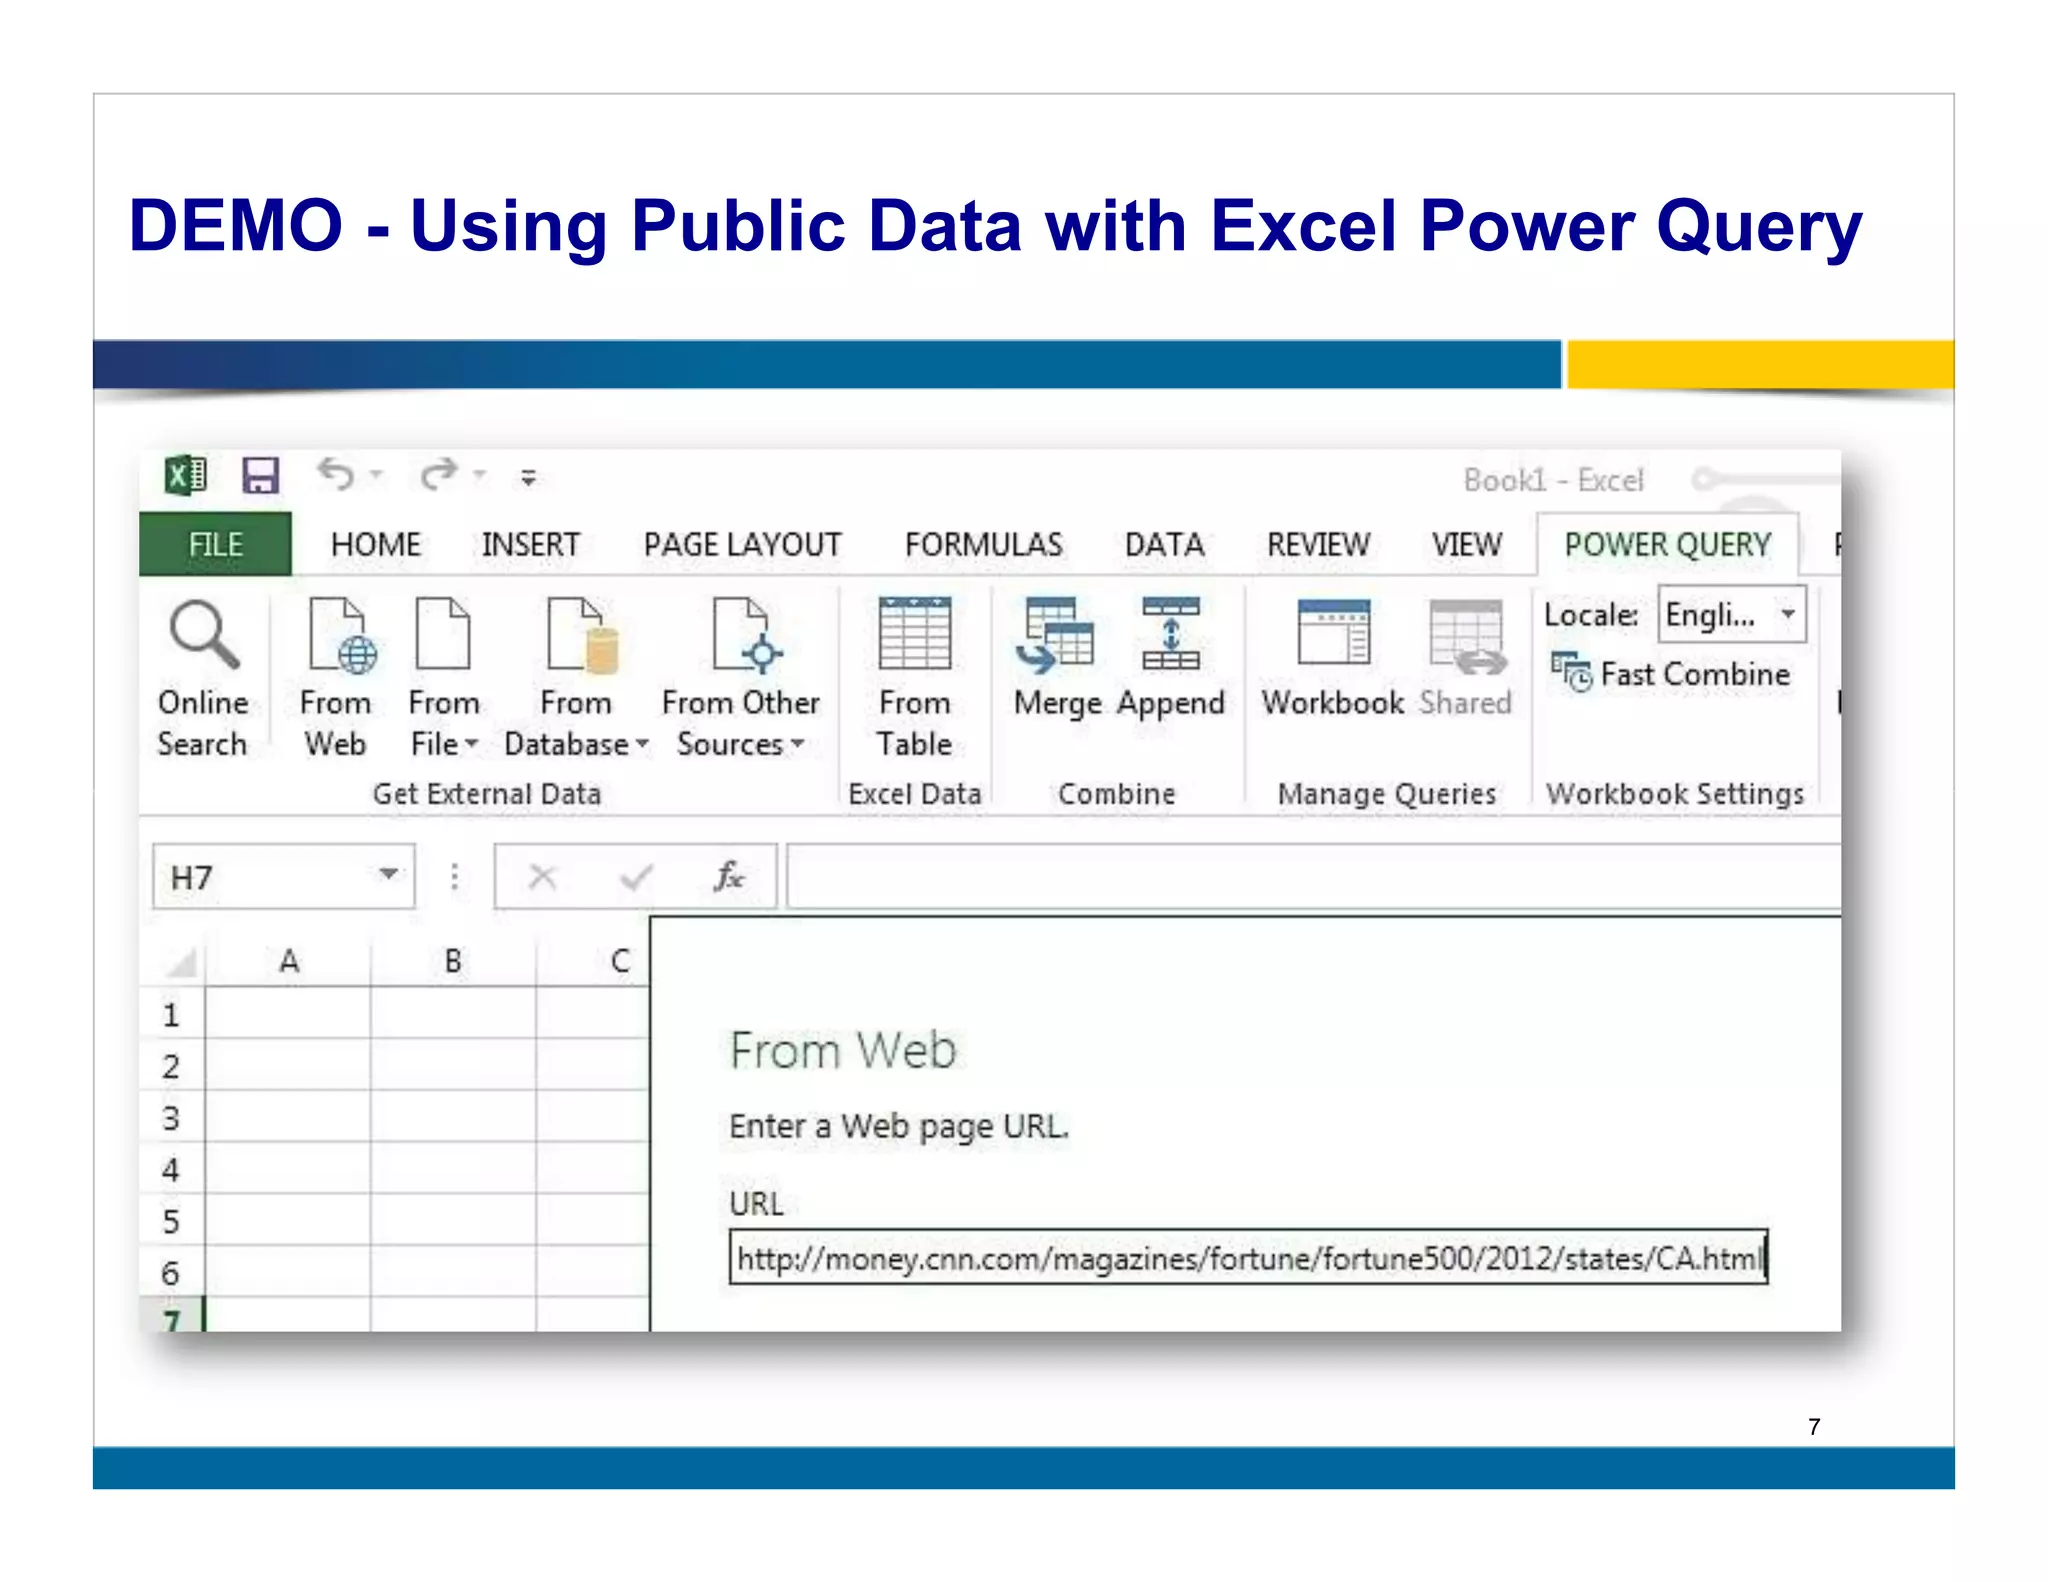Click into the formula bar

[x=1313, y=877]
